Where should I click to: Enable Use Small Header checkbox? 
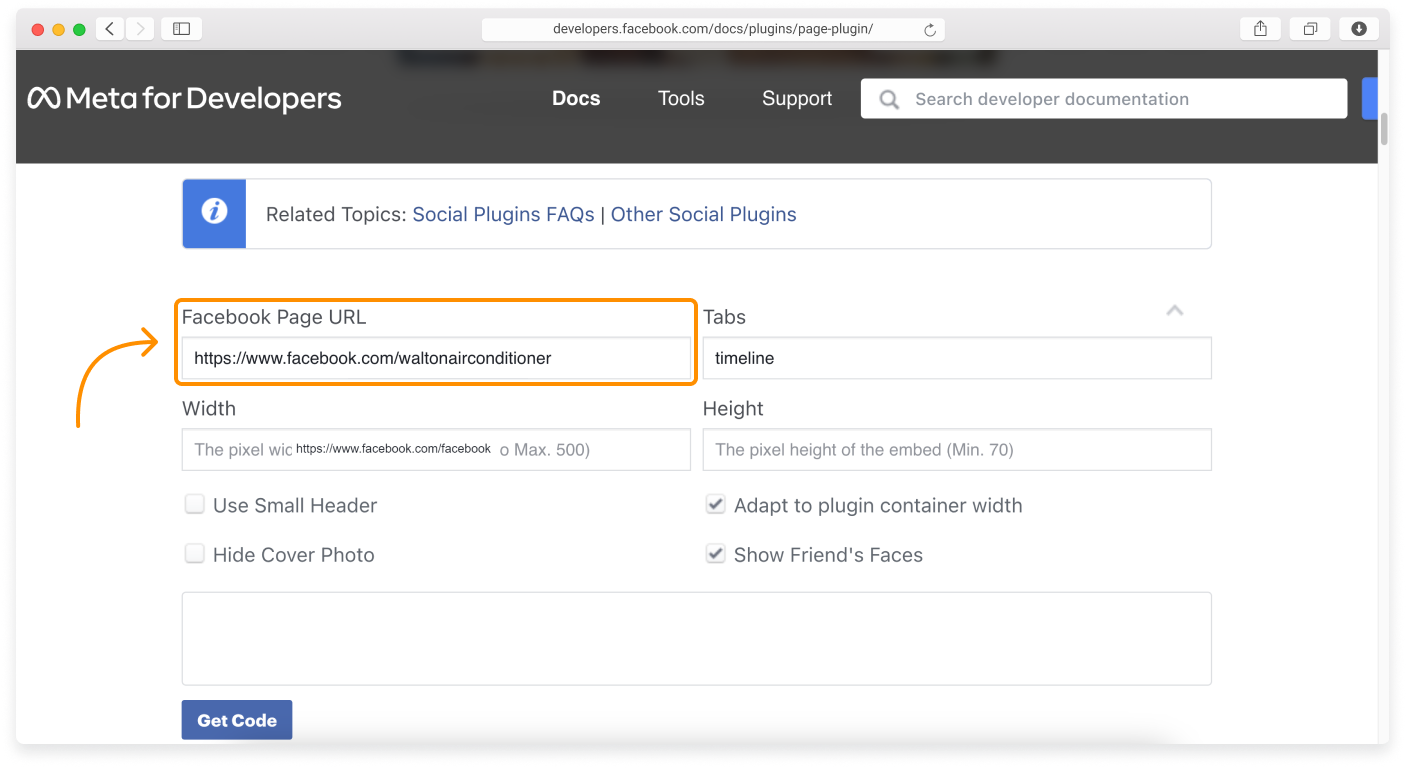tap(194, 504)
